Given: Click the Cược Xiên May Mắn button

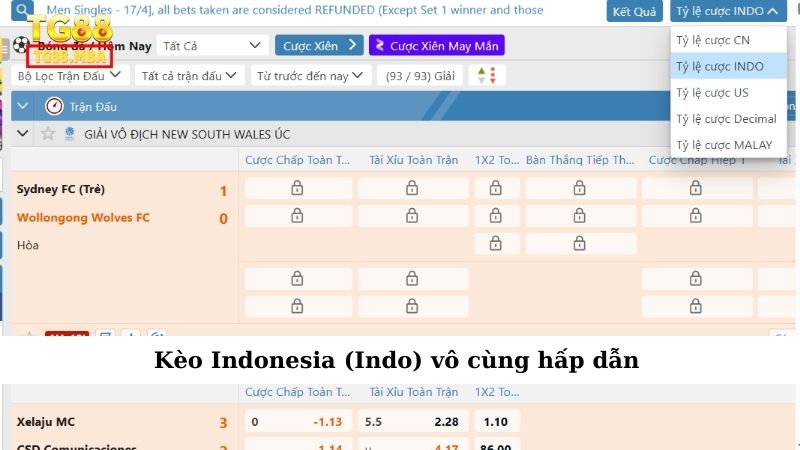Looking at the screenshot, I should [x=437, y=45].
